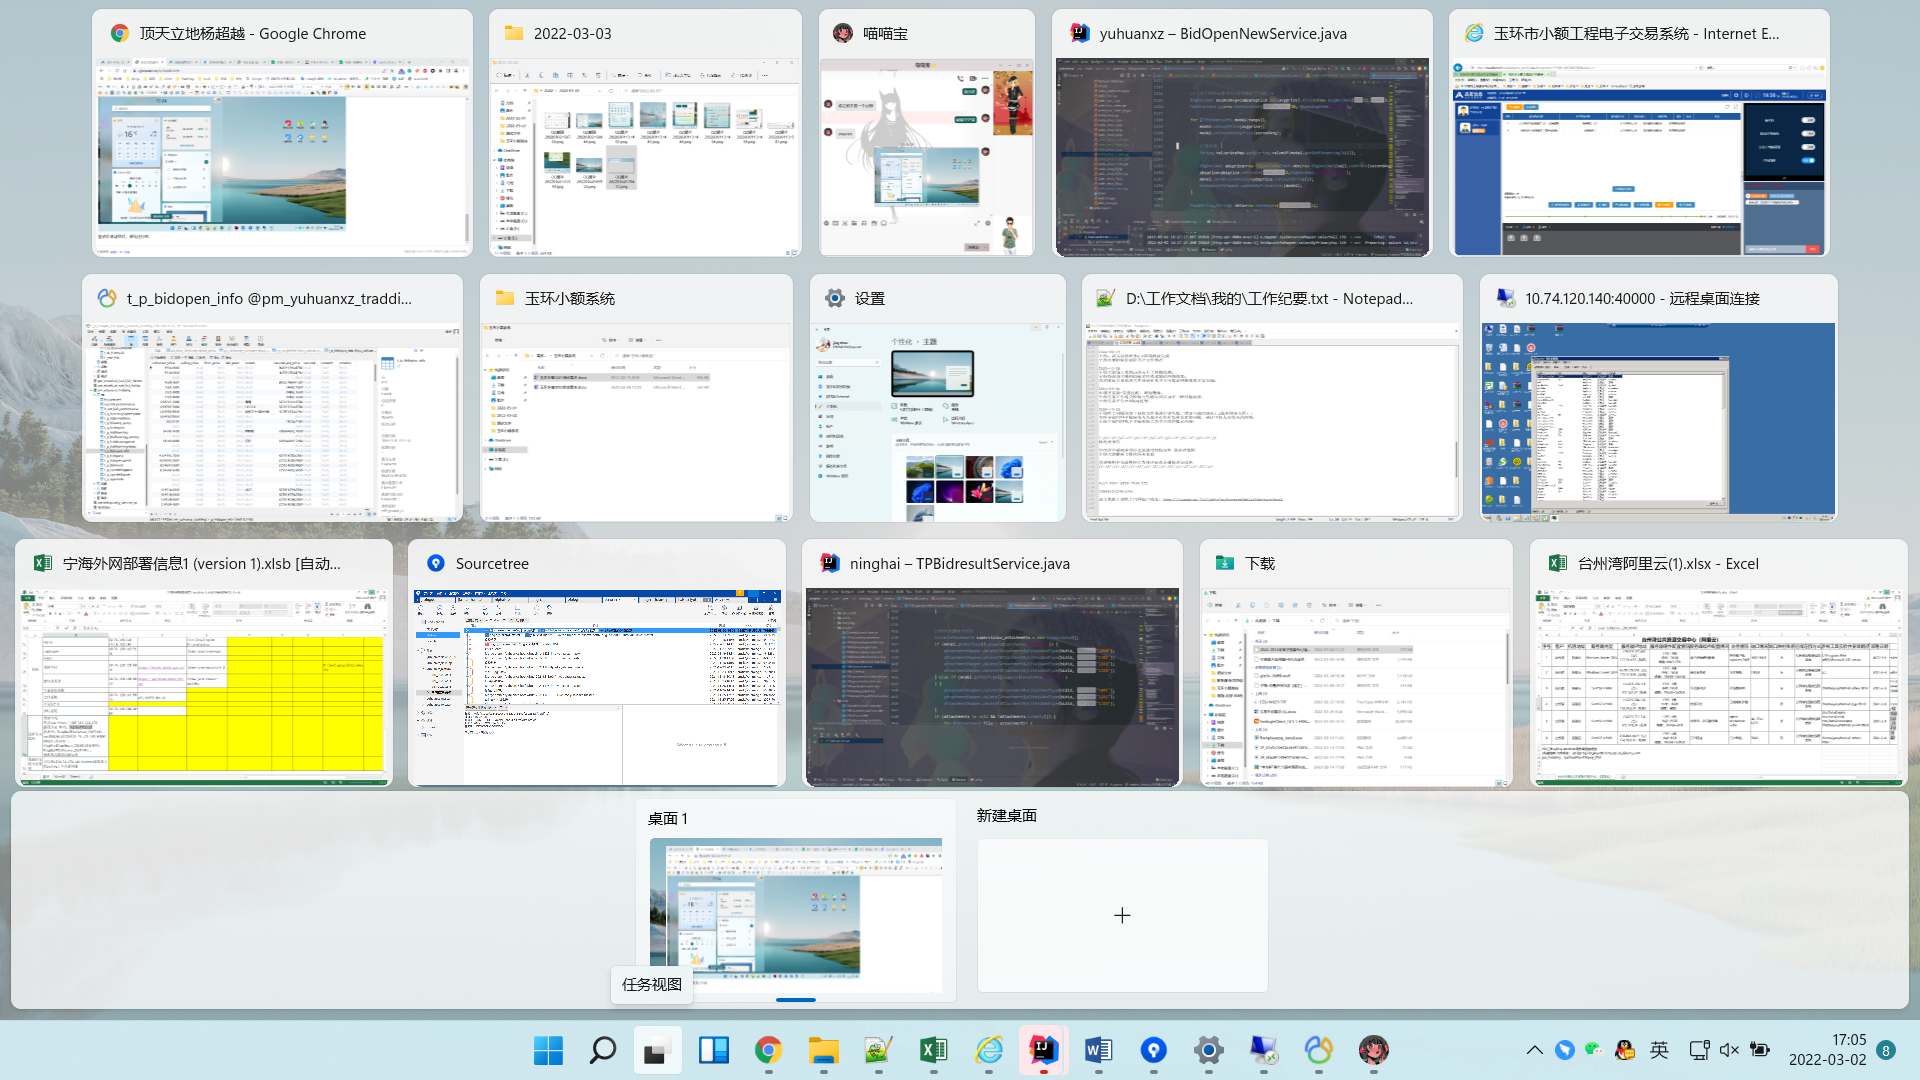The width and height of the screenshot is (1920, 1080).
Task: Open IntelliJ IDEA taskbar icon
Action: tap(1044, 1050)
